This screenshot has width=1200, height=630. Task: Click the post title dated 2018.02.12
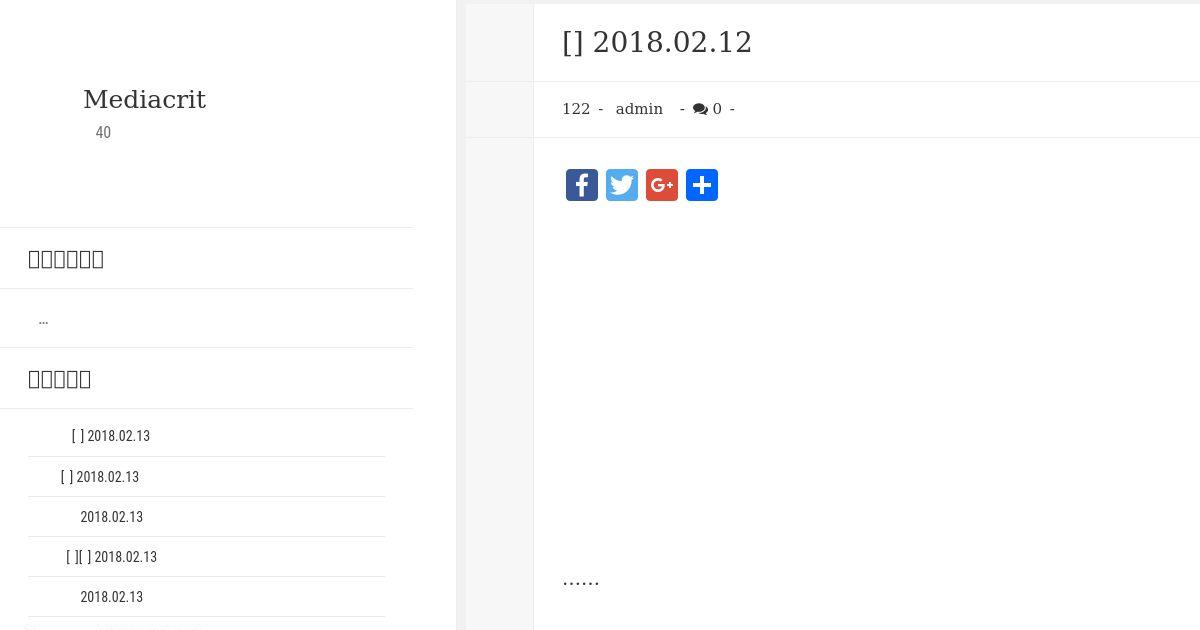pos(657,42)
